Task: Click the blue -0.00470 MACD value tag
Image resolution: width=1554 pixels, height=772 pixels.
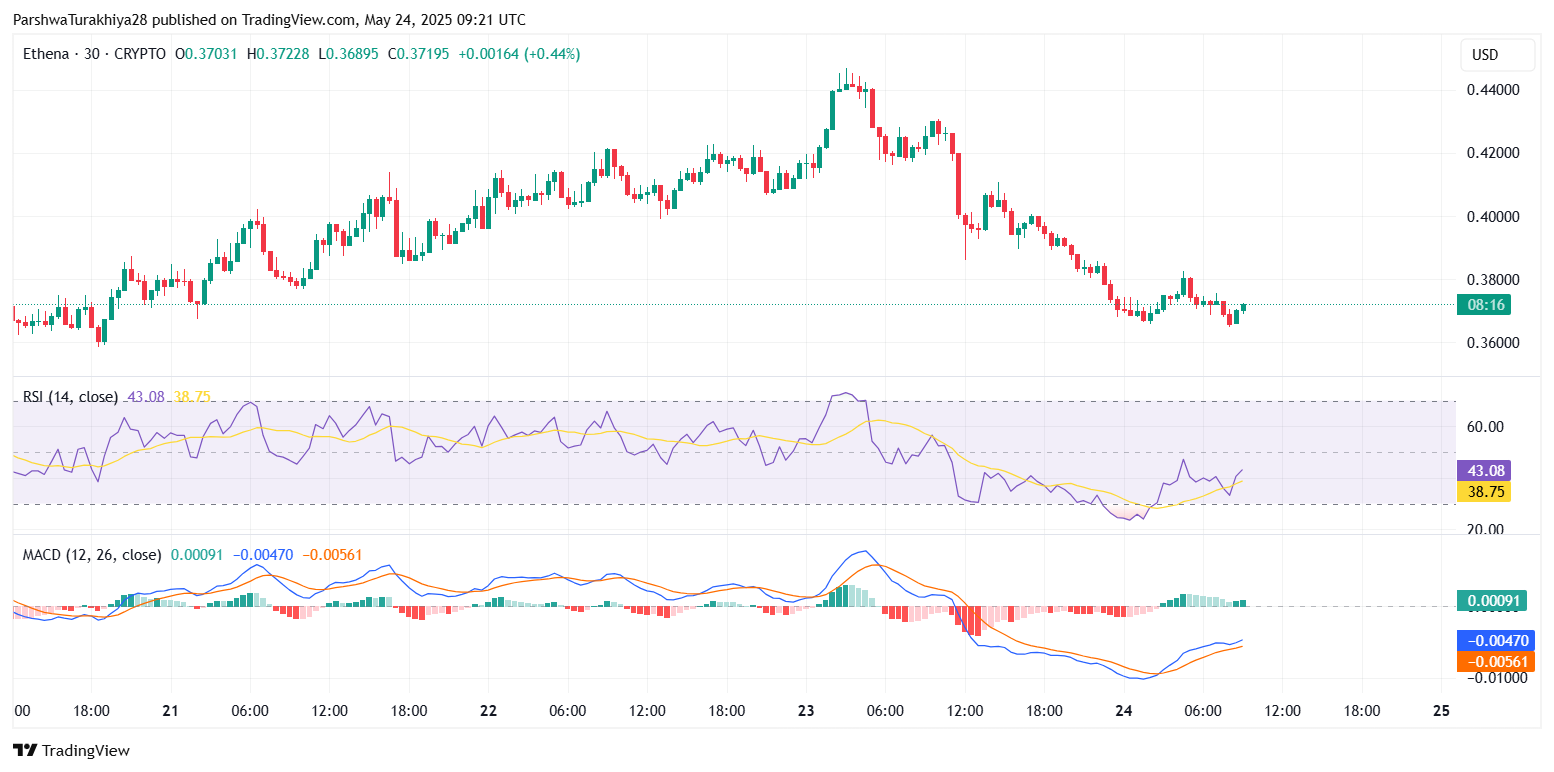Action: pyautogui.click(x=1493, y=640)
